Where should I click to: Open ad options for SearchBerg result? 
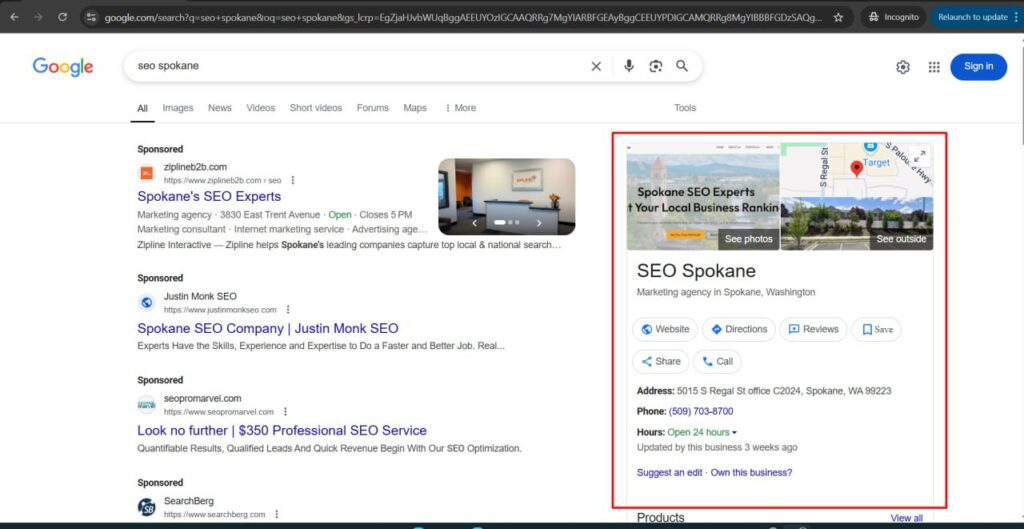(277, 515)
